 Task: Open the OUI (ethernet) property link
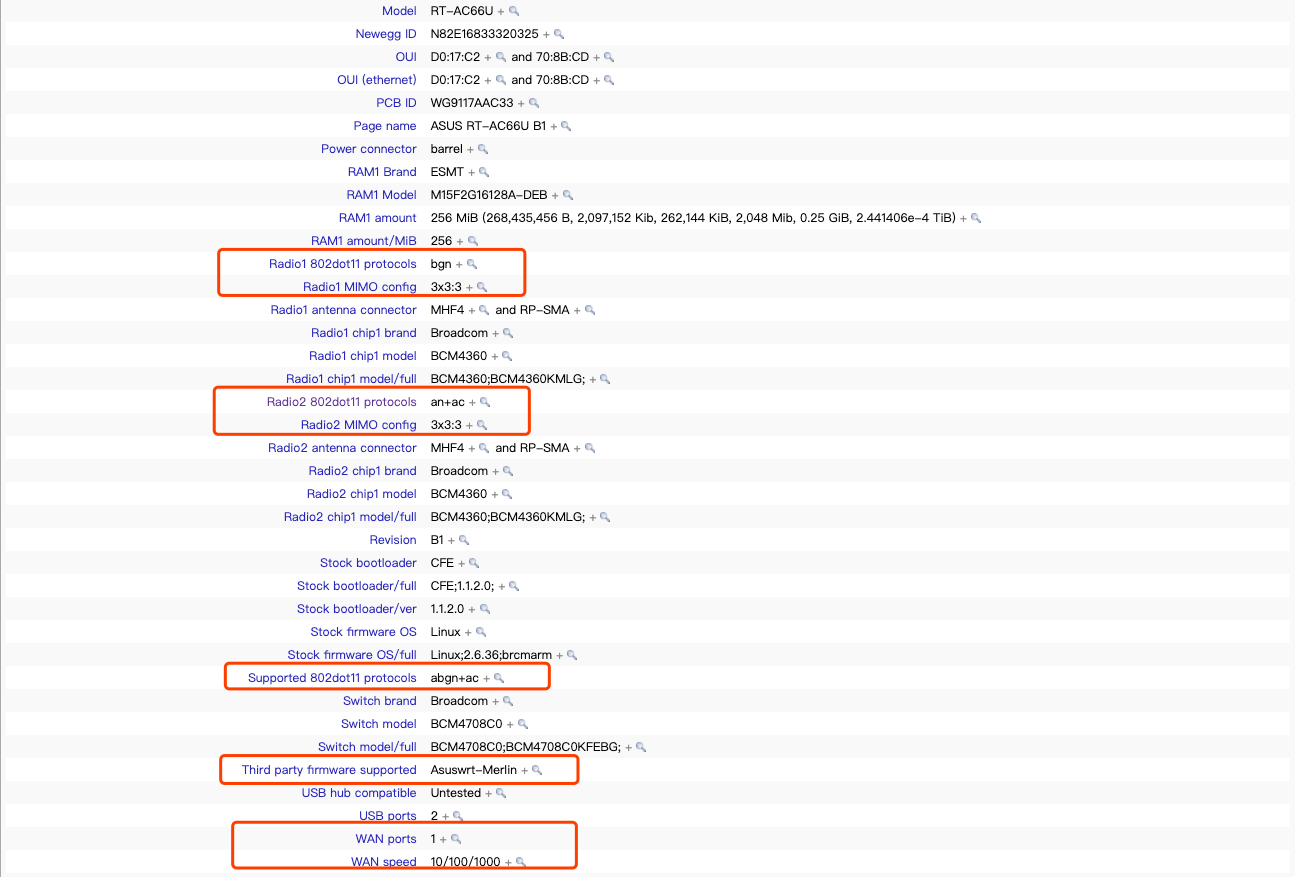click(x=377, y=80)
